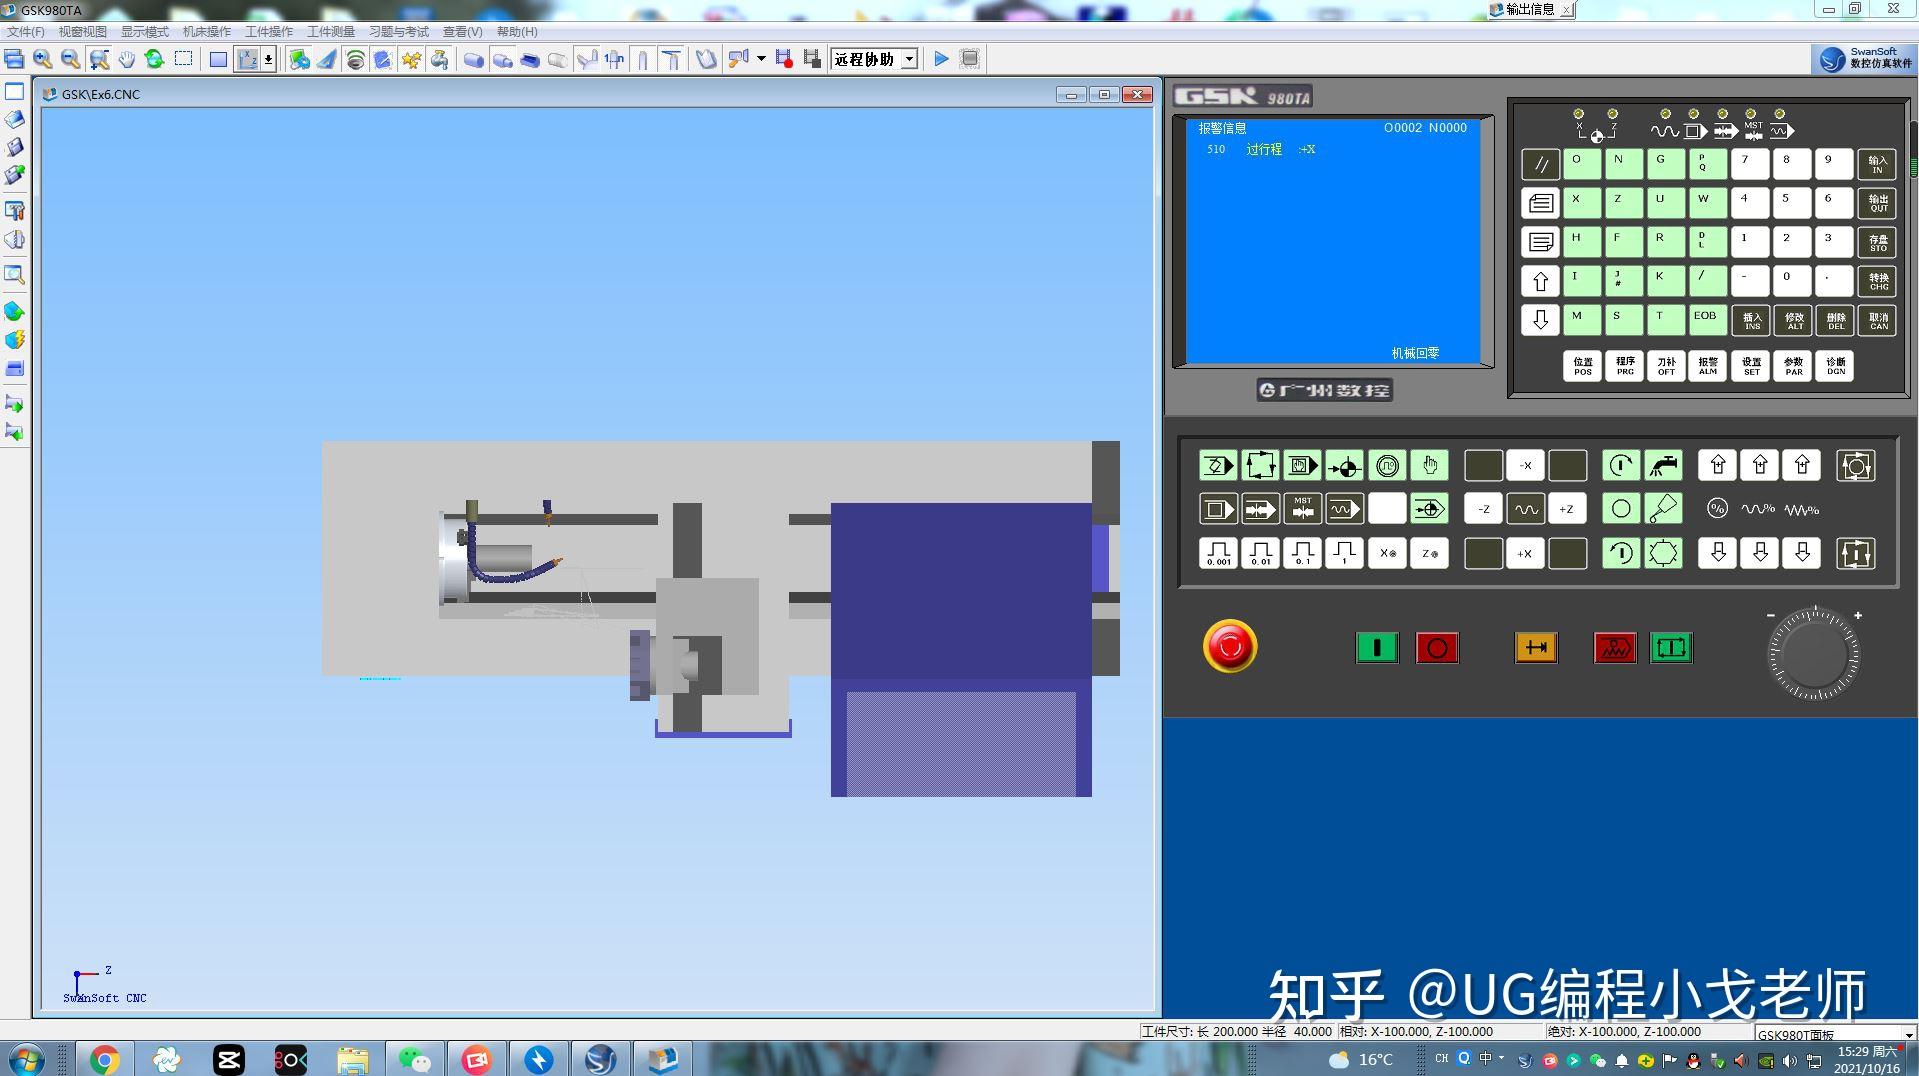Toggle the single block key
Viewport: 1919px width, 1076px height.
(1218, 509)
